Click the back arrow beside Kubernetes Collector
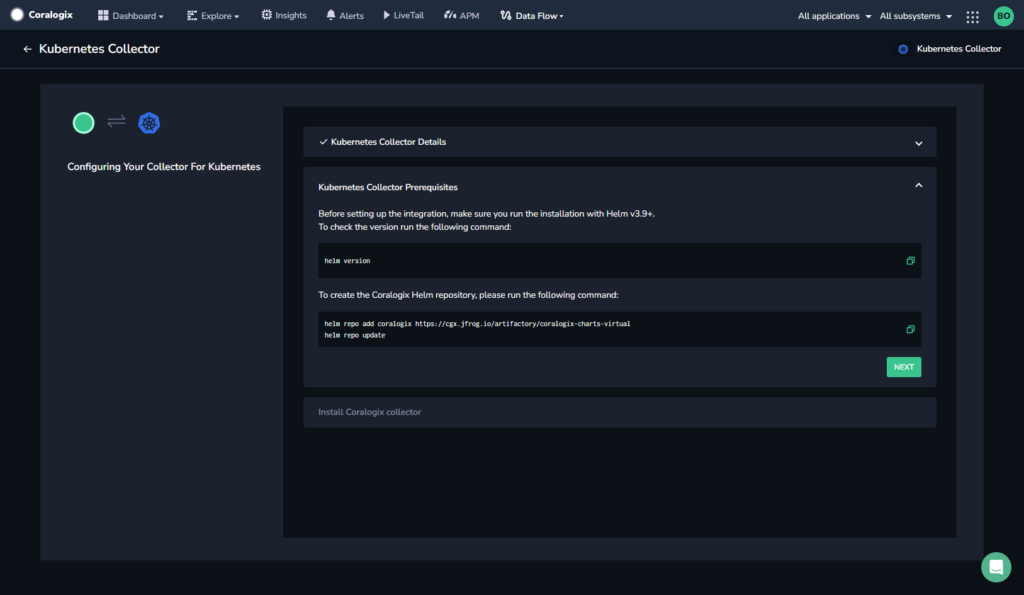The width and height of the screenshot is (1024, 595). [27, 49]
